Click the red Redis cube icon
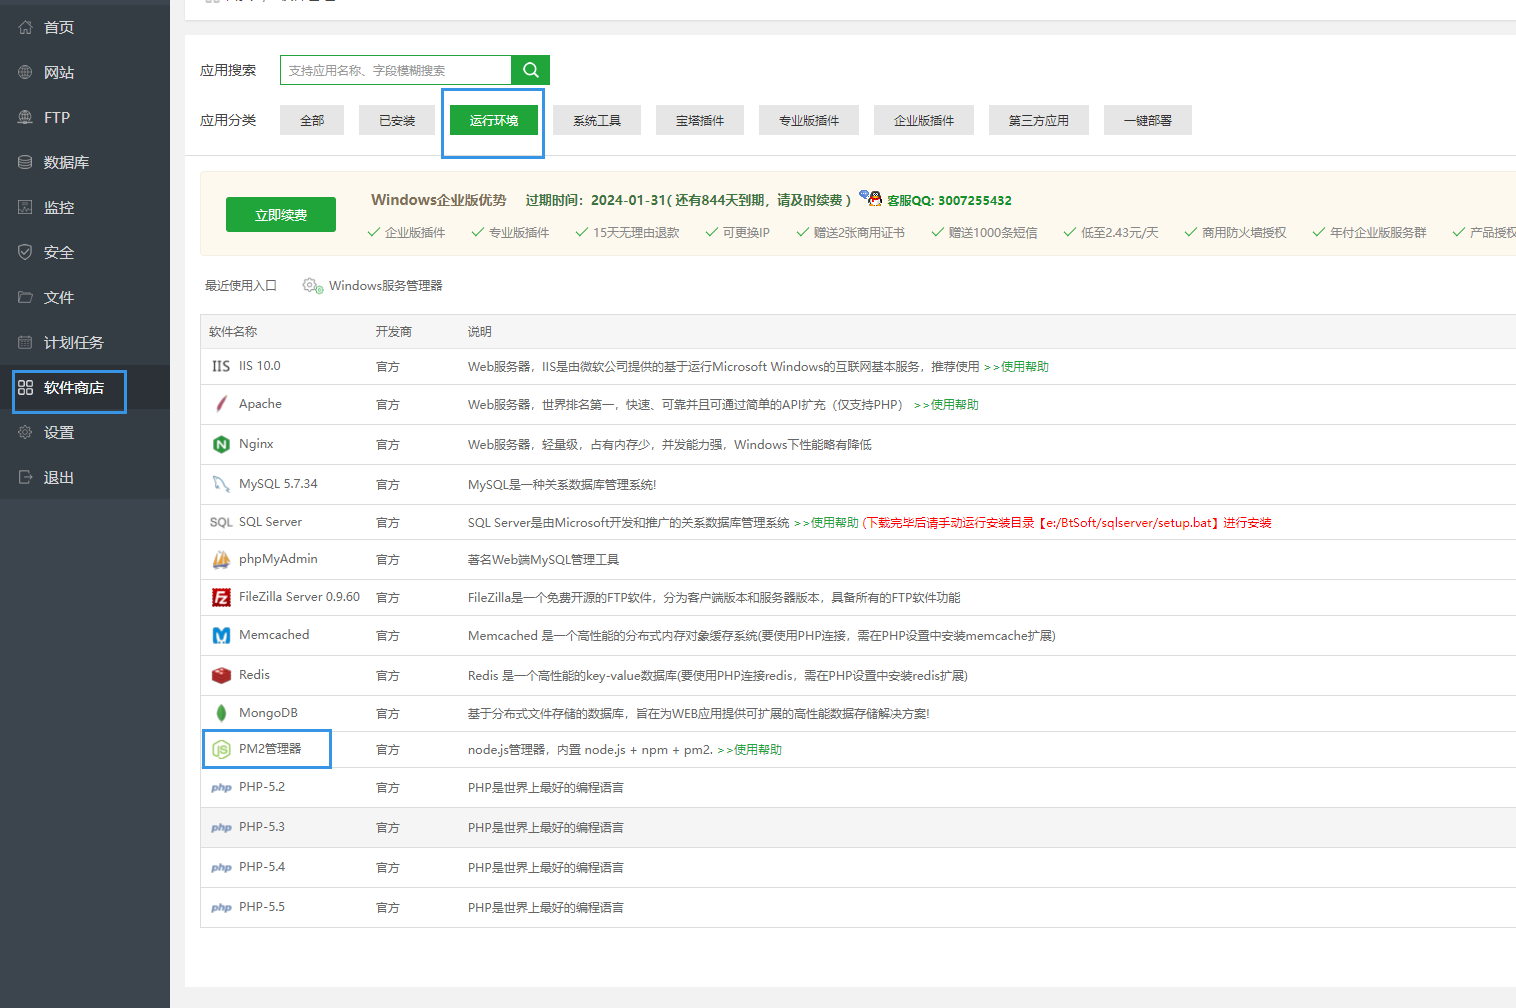This screenshot has width=1516, height=1008. (221, 675)
